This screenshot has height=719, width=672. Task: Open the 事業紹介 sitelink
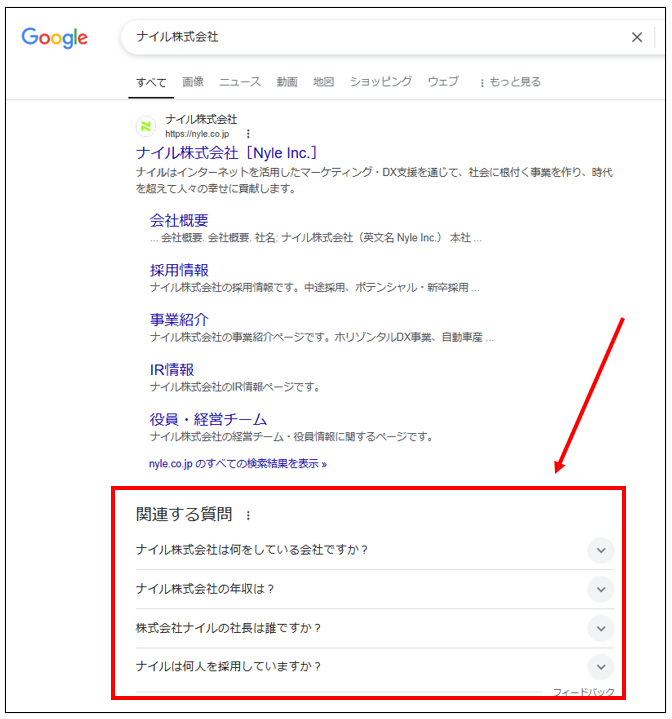click(179, 320)
